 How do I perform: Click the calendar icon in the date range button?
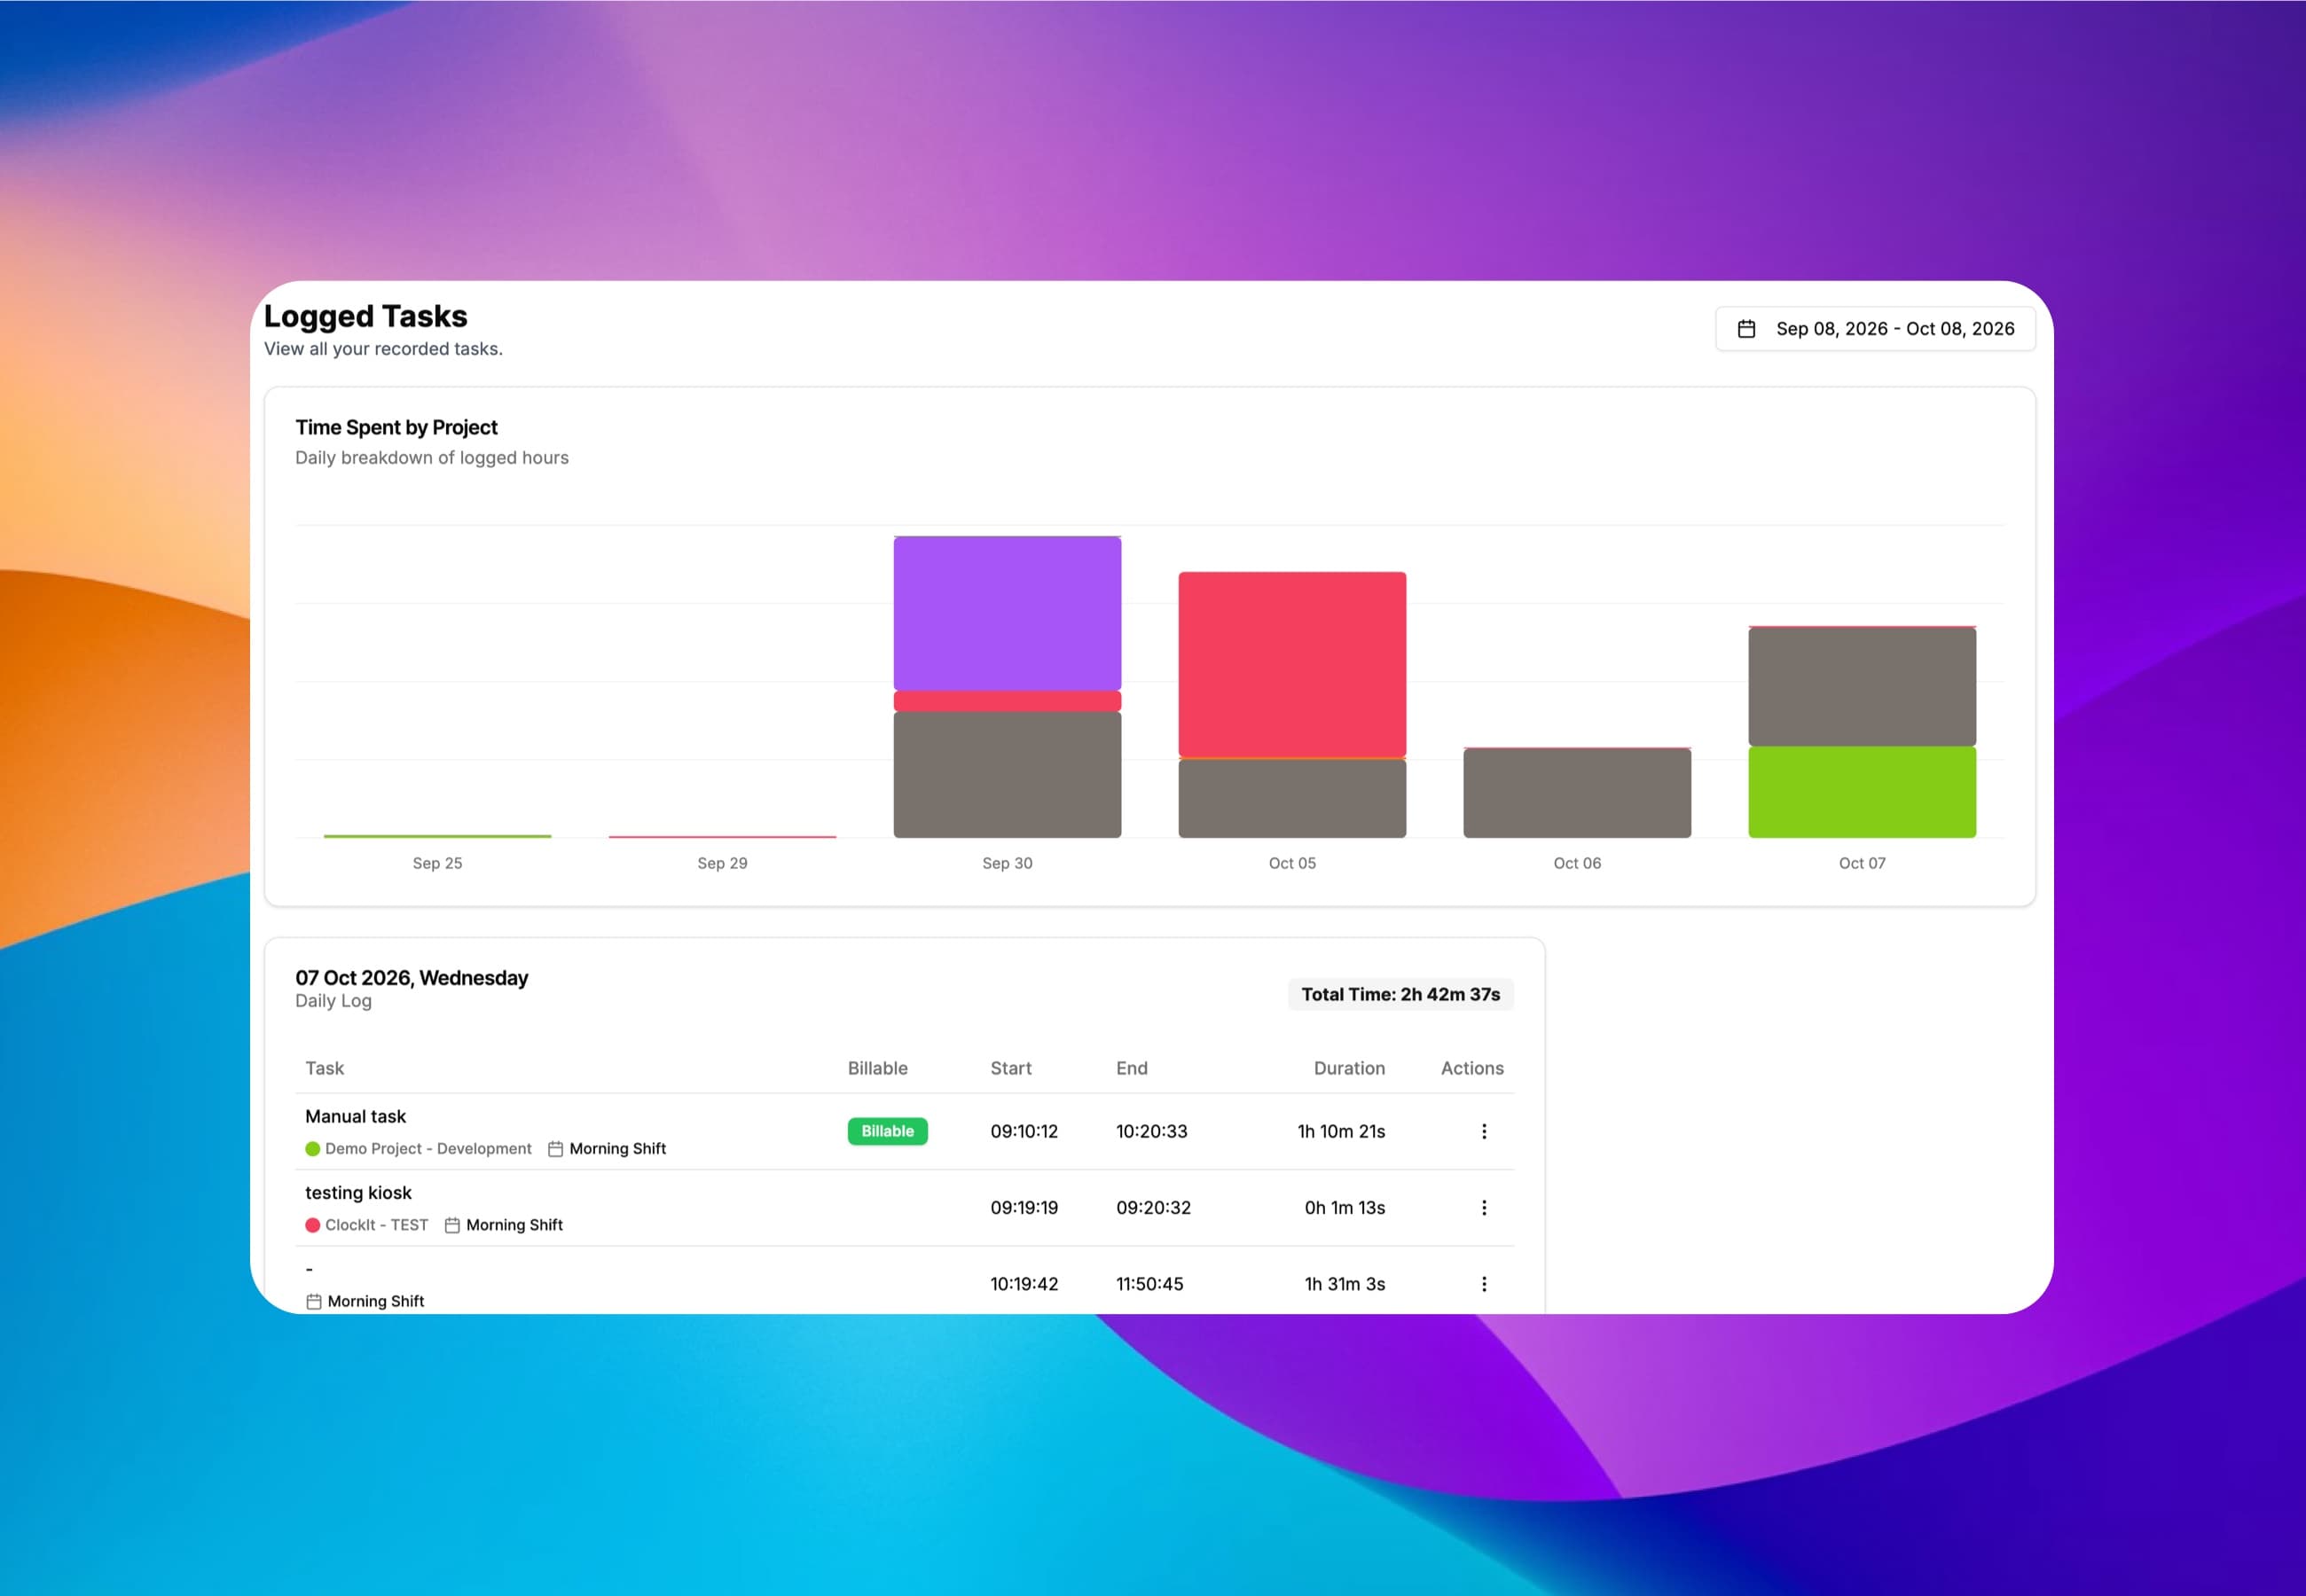point(1746,329)
